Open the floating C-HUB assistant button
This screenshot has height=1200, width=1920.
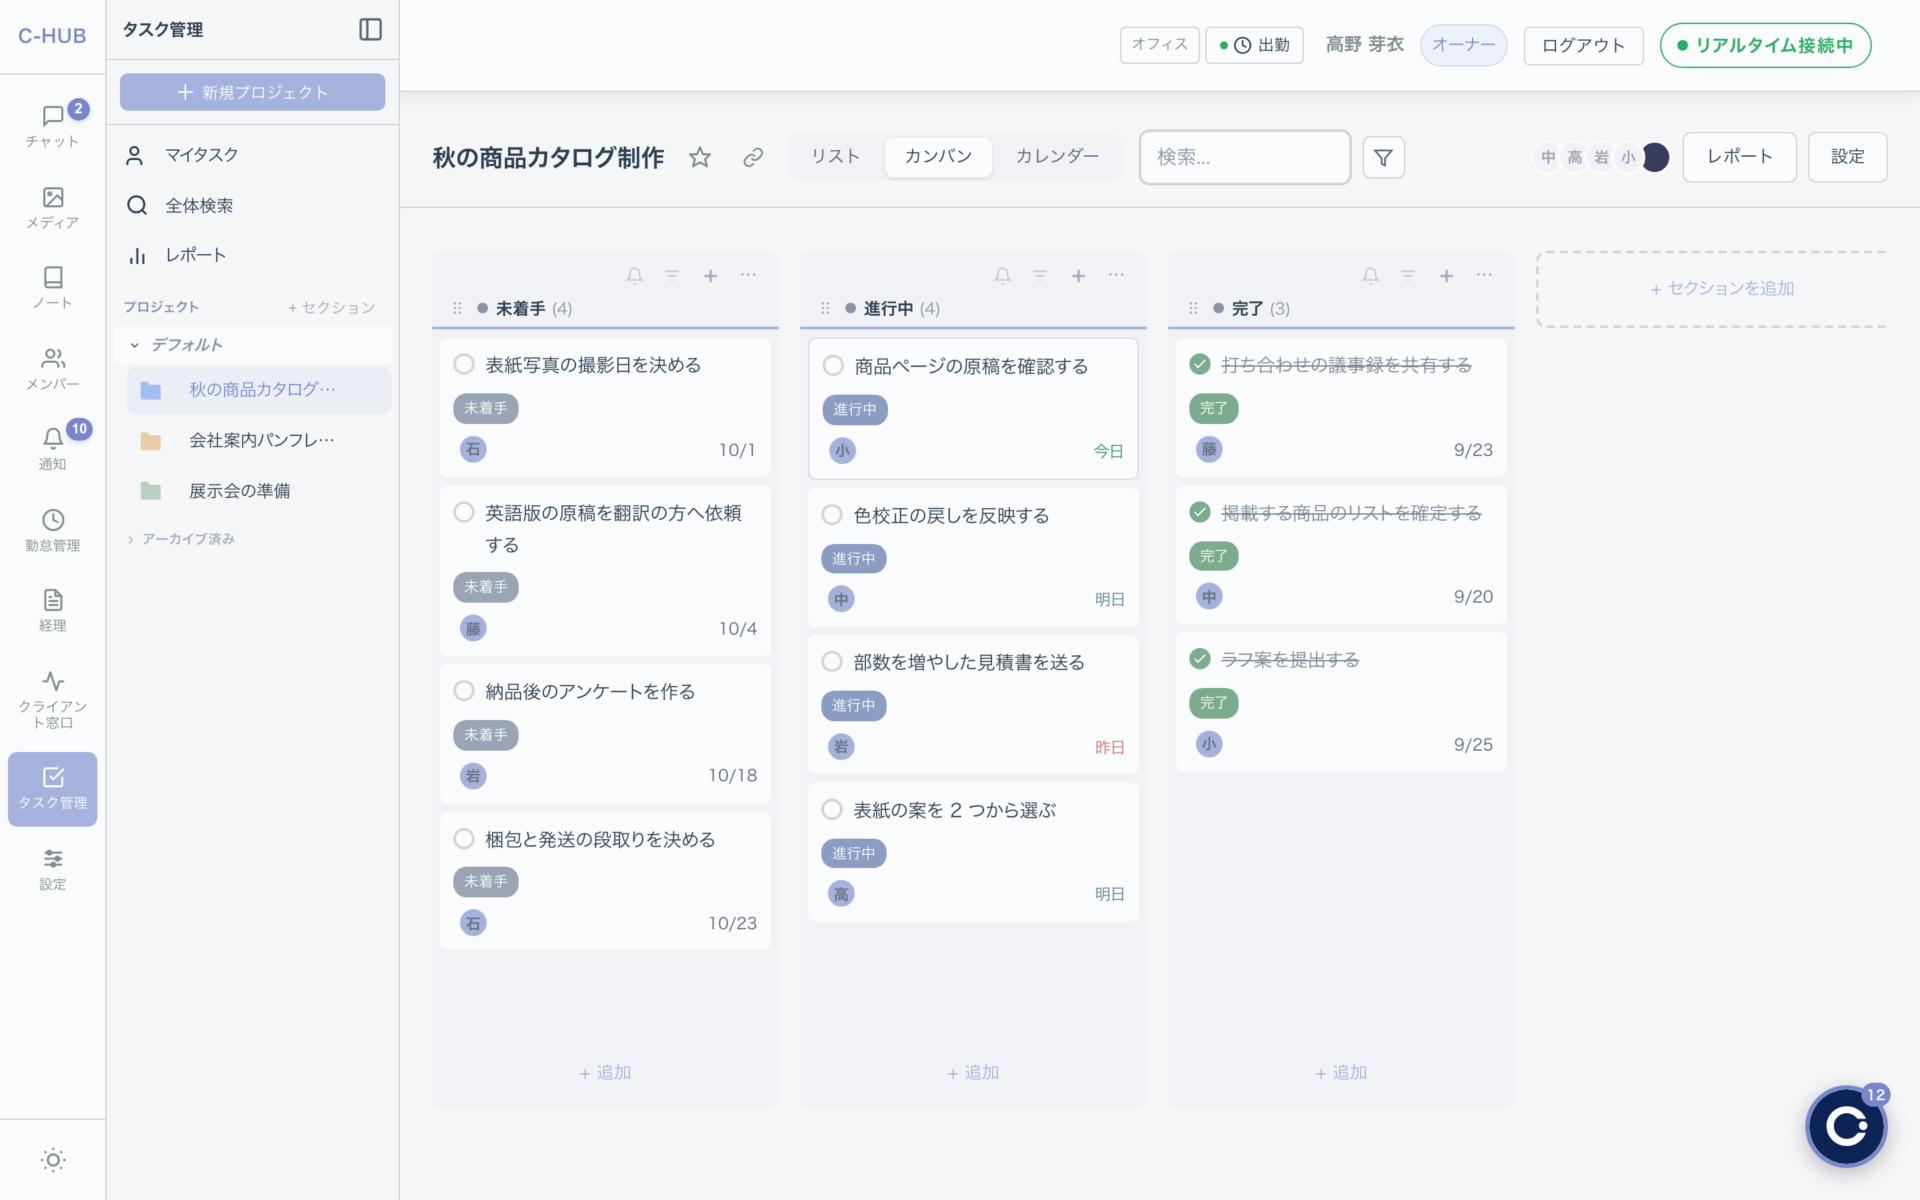point(1845,1126)
